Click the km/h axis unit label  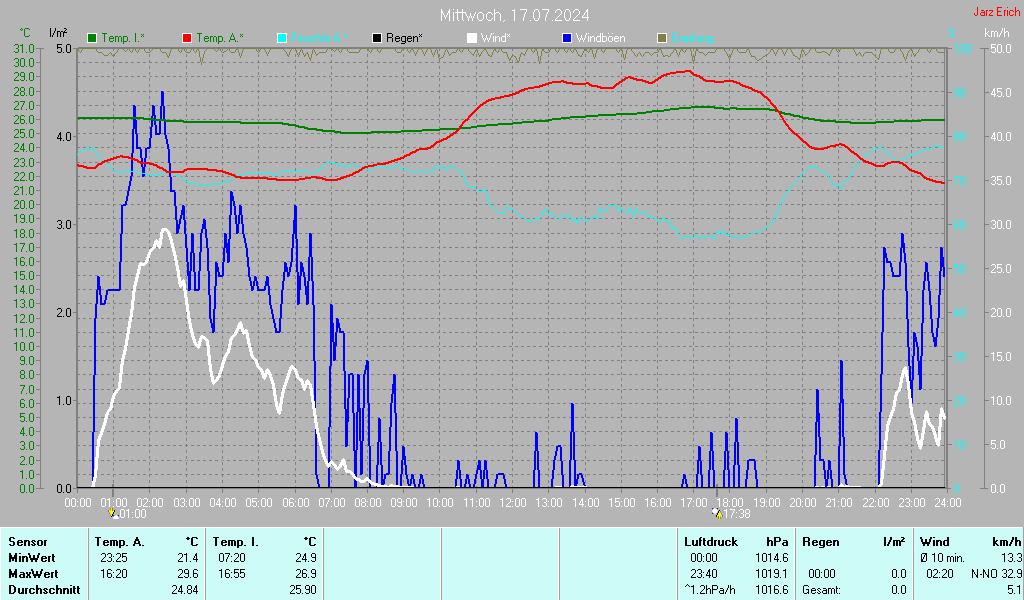[996, 33]
